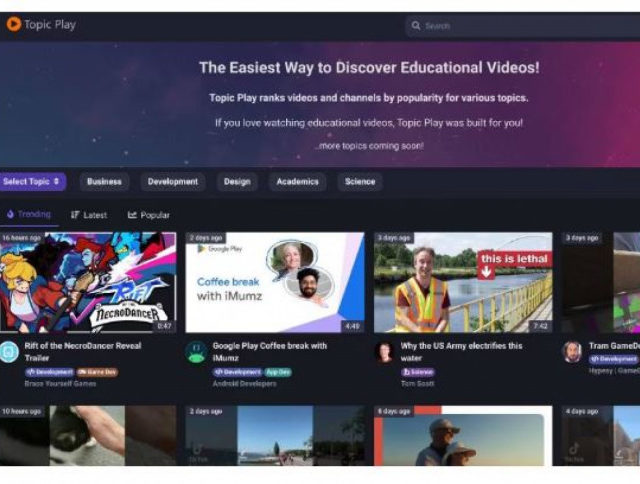Open the second-row 2 days ago beach thumbnail
Screen dimensions: 640x484
pos(275,435)
